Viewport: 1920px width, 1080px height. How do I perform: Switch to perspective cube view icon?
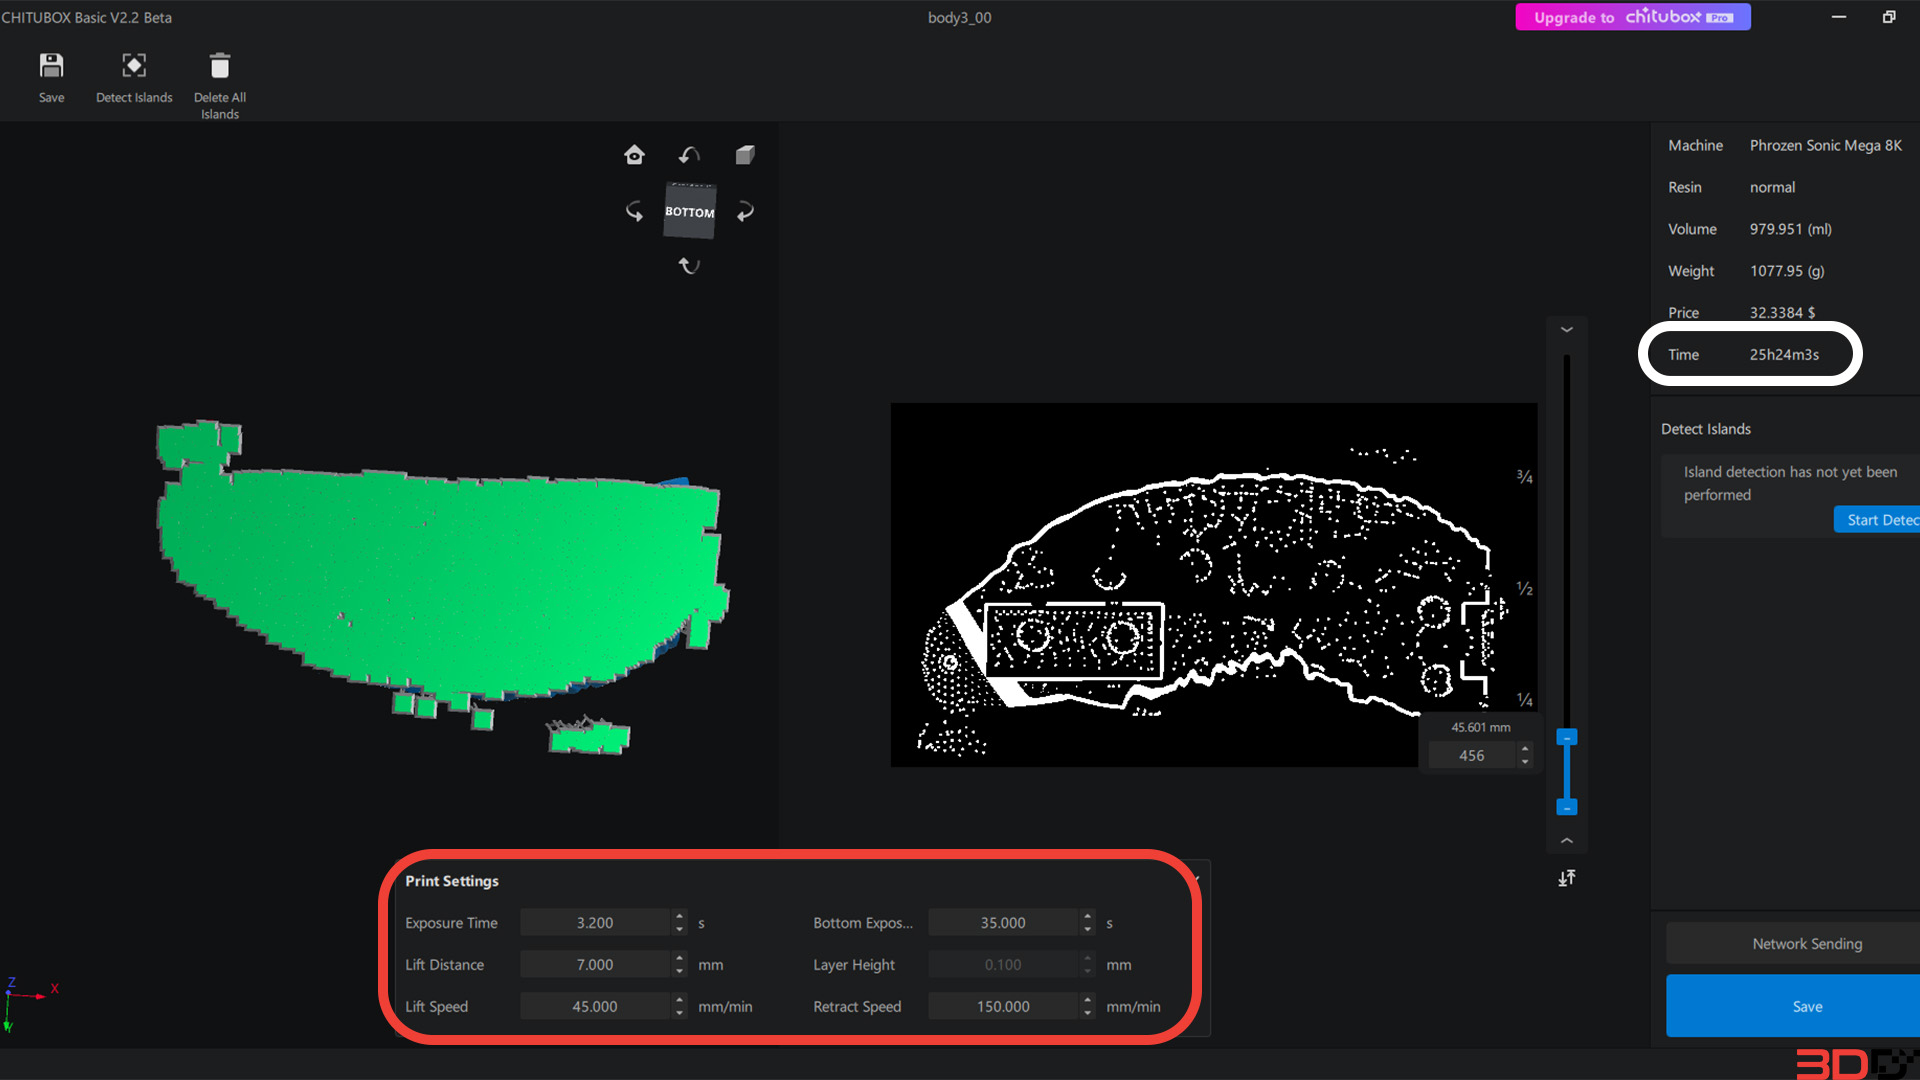point(745,154)
